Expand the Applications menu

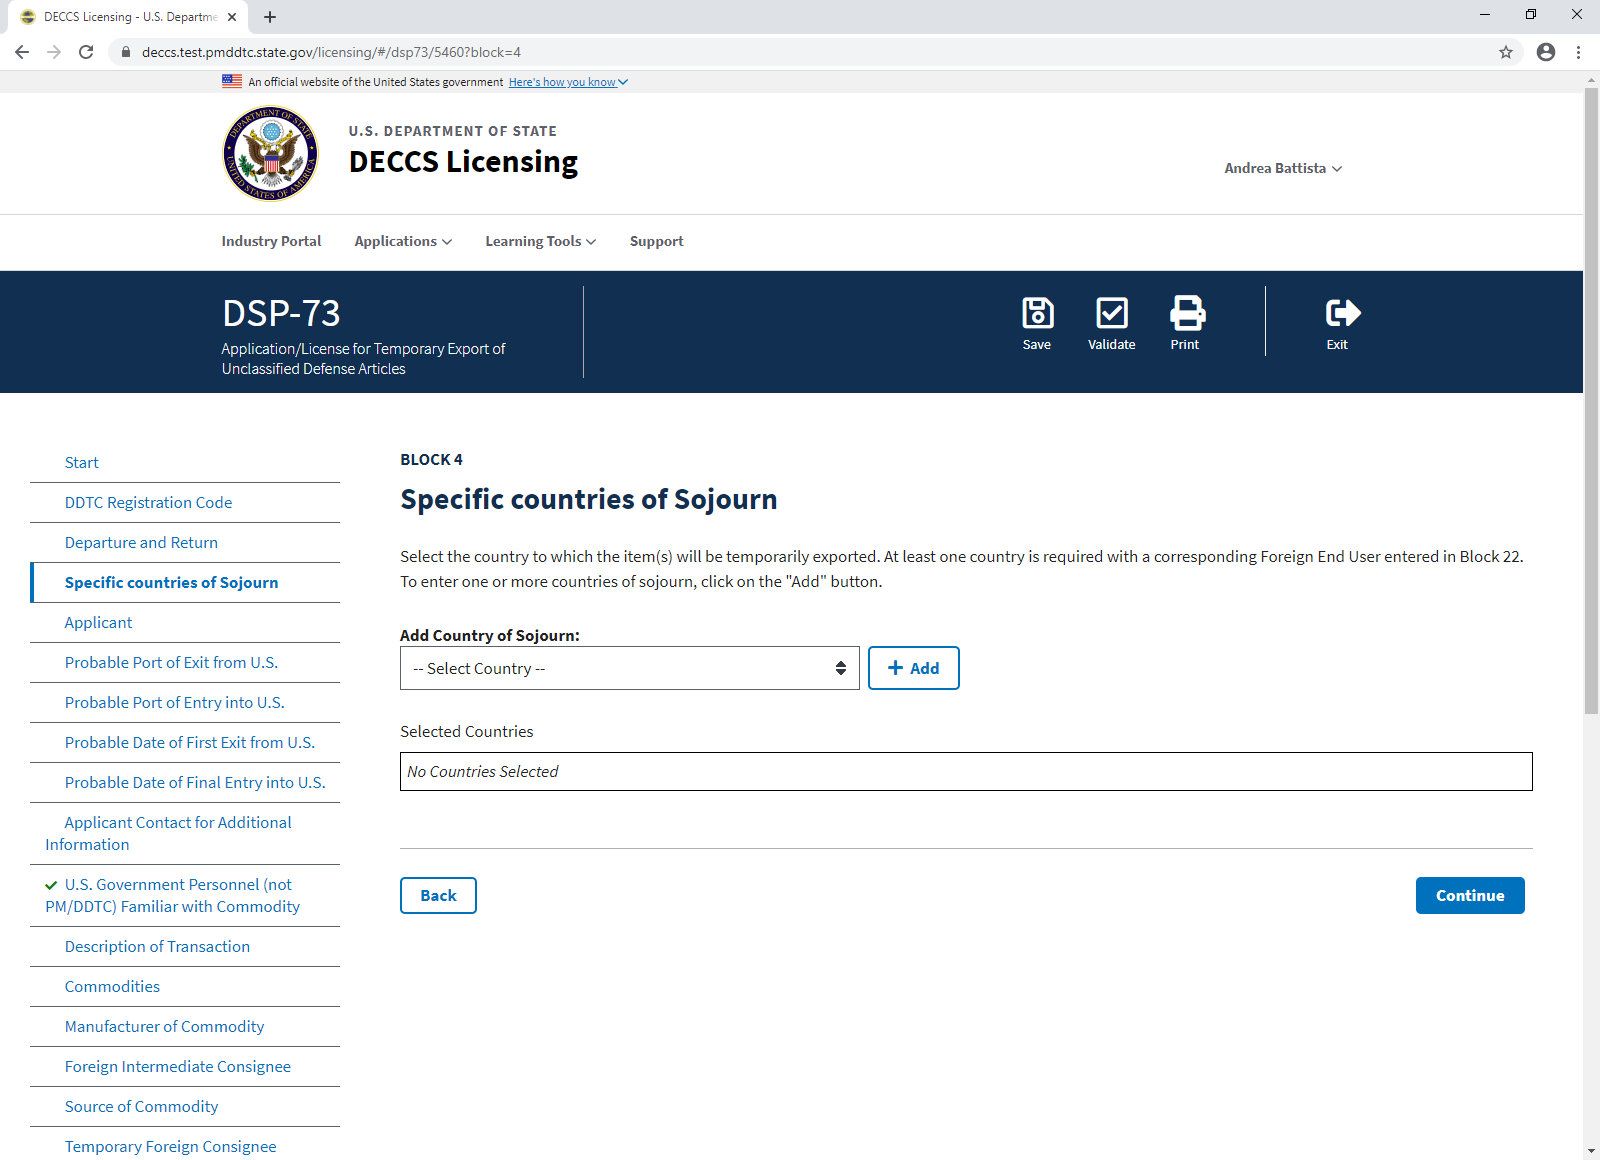click(x=403, y=241)
